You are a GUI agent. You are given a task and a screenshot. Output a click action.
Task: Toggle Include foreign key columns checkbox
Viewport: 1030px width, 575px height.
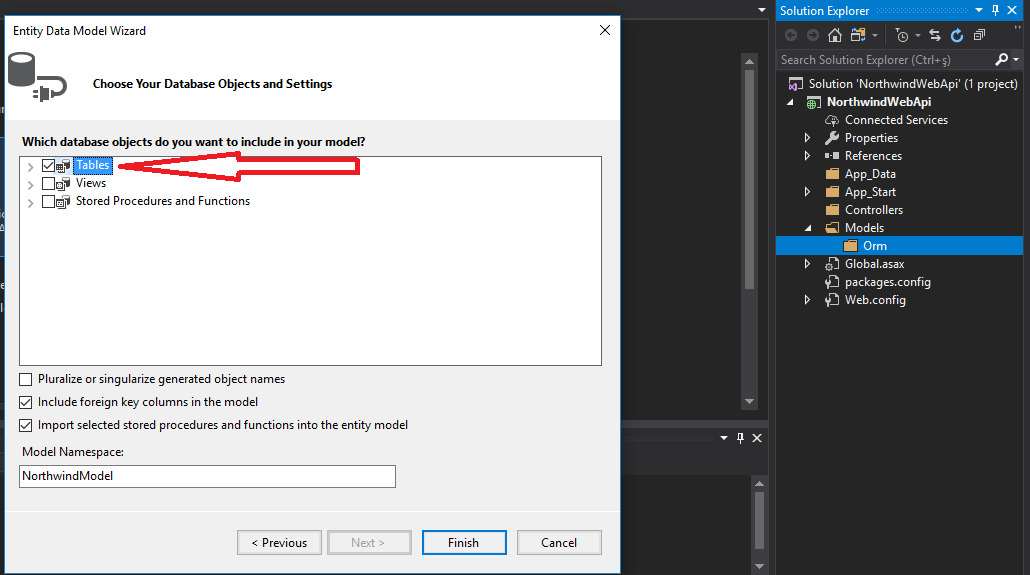[26, 403]
